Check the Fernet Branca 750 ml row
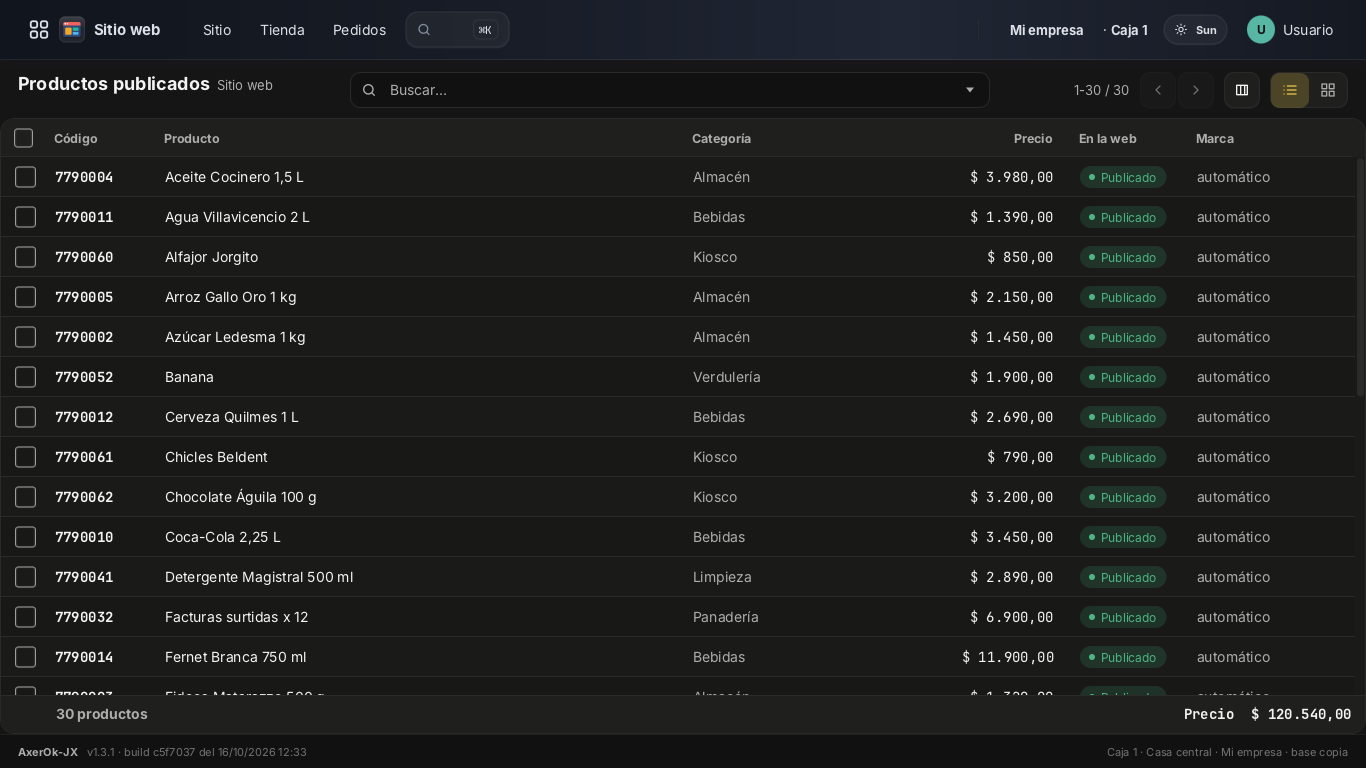This screenshot has height=768, width=1366. pyautogui.click(x=26, y=657)
